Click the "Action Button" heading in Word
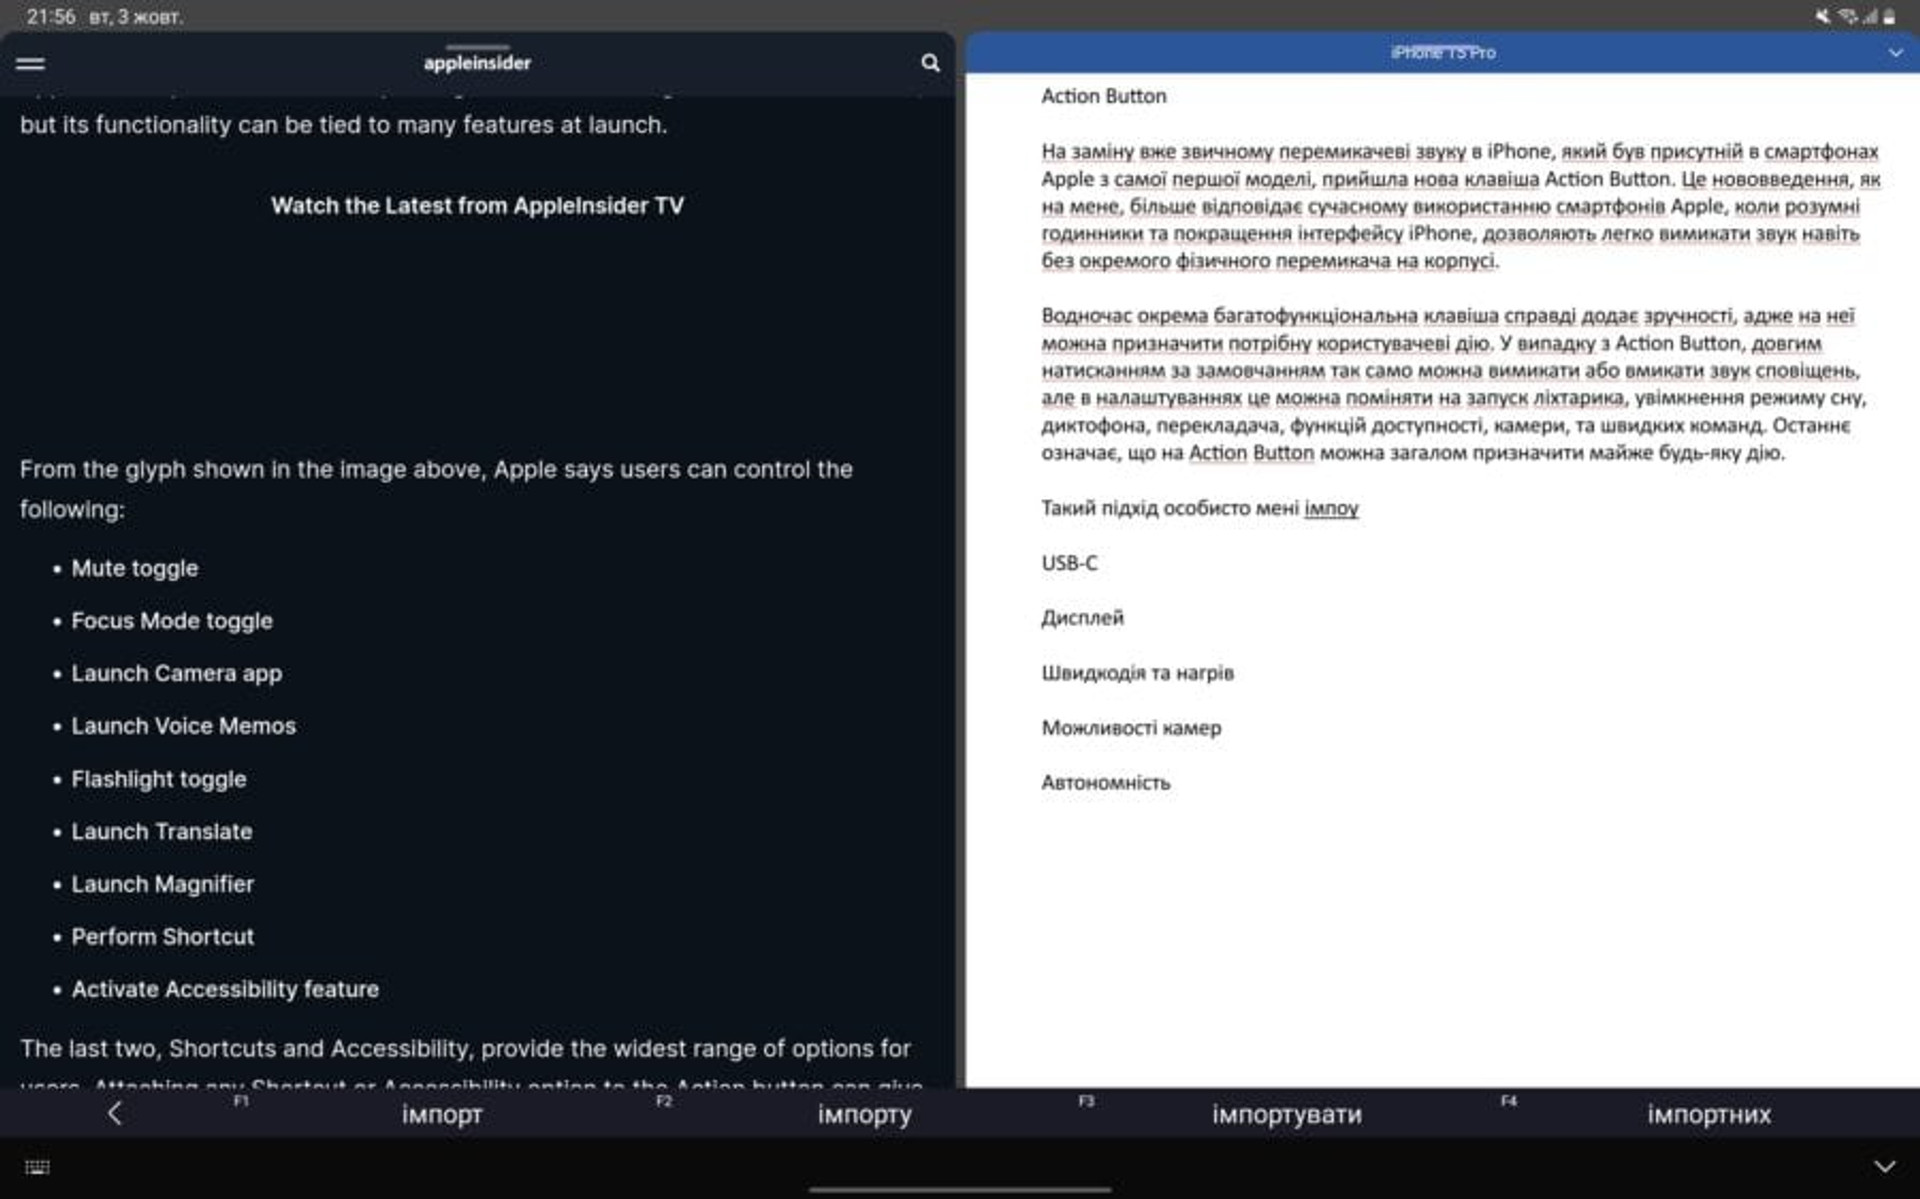This screenshot has height=1199, width=1920. 1104,96
